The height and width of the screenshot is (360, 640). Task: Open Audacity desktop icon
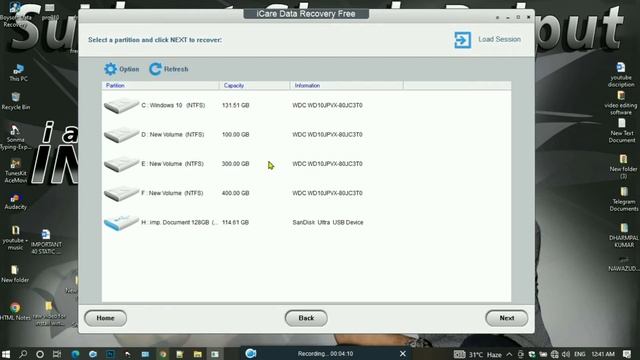(x=16, y=202)
